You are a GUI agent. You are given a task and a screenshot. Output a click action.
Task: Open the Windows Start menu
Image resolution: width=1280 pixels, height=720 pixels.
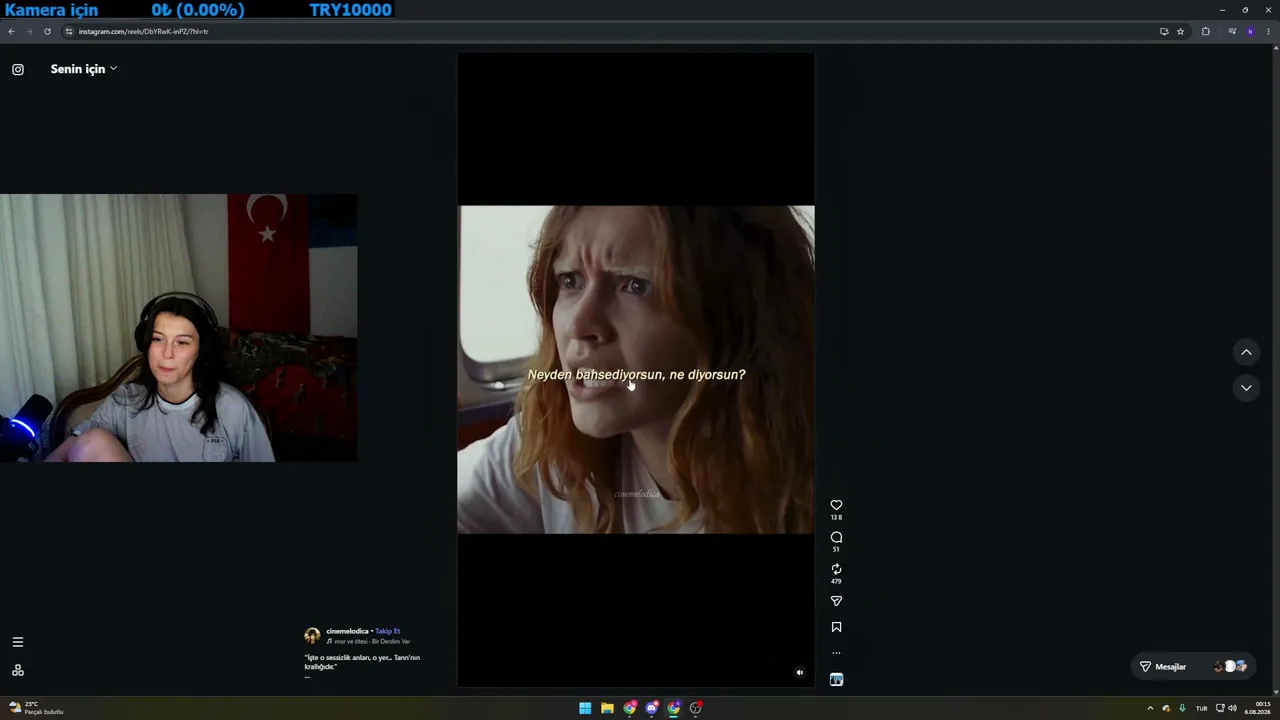[x=585, y=708]
